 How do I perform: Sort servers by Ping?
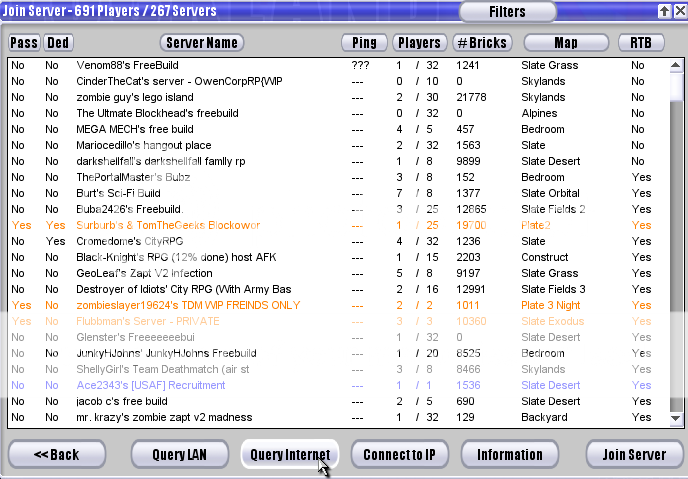pos(364,43)
